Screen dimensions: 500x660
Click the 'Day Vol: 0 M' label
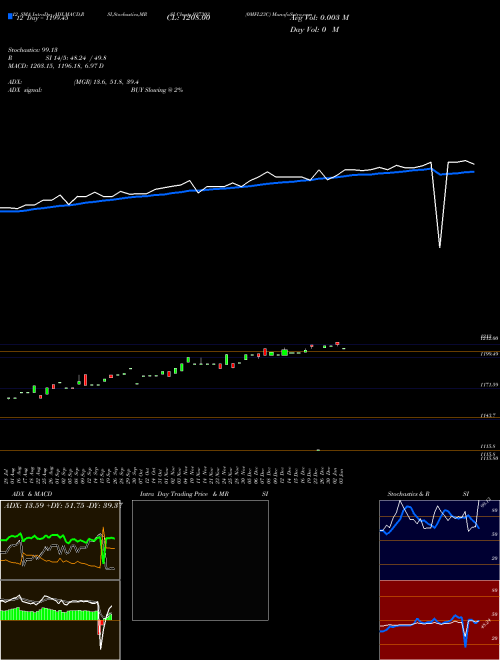click(x=314, y=29)
